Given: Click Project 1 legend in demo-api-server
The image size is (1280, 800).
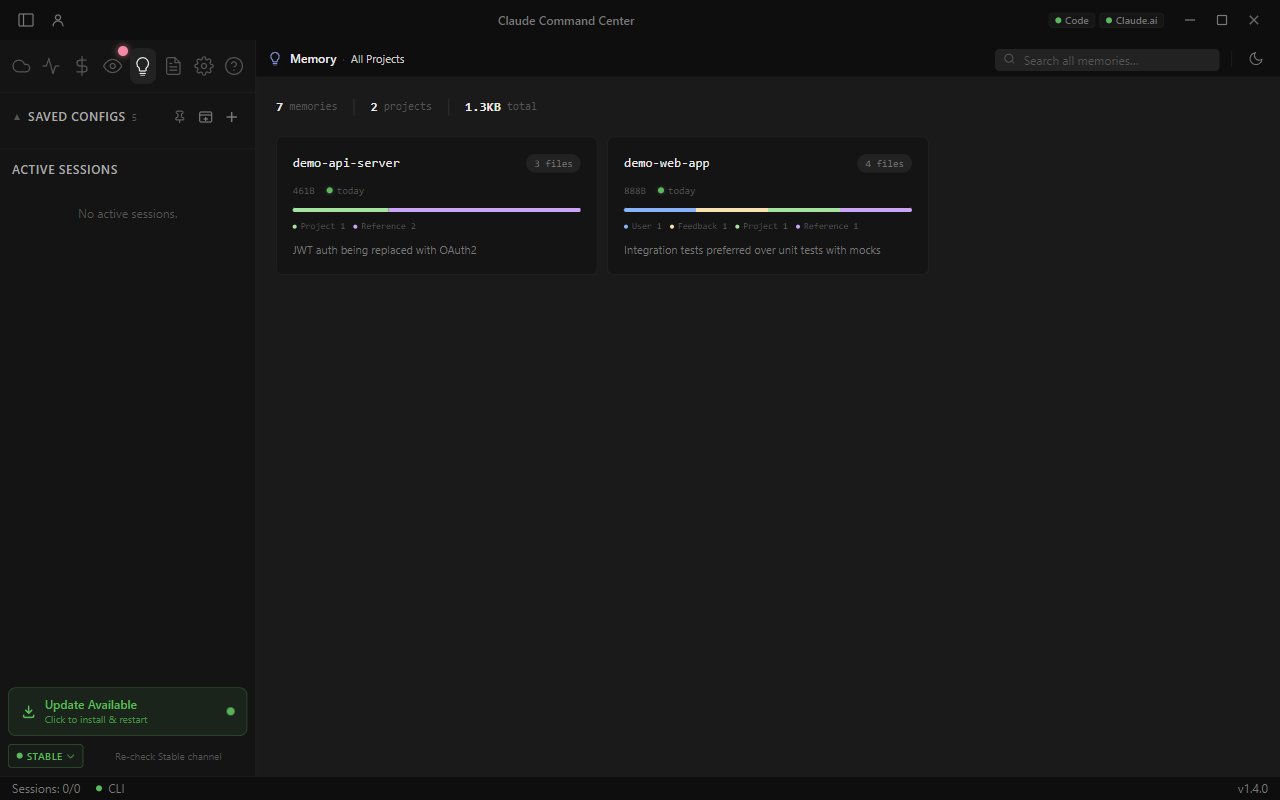Looking at the screenshot, I should coord(319,227).
